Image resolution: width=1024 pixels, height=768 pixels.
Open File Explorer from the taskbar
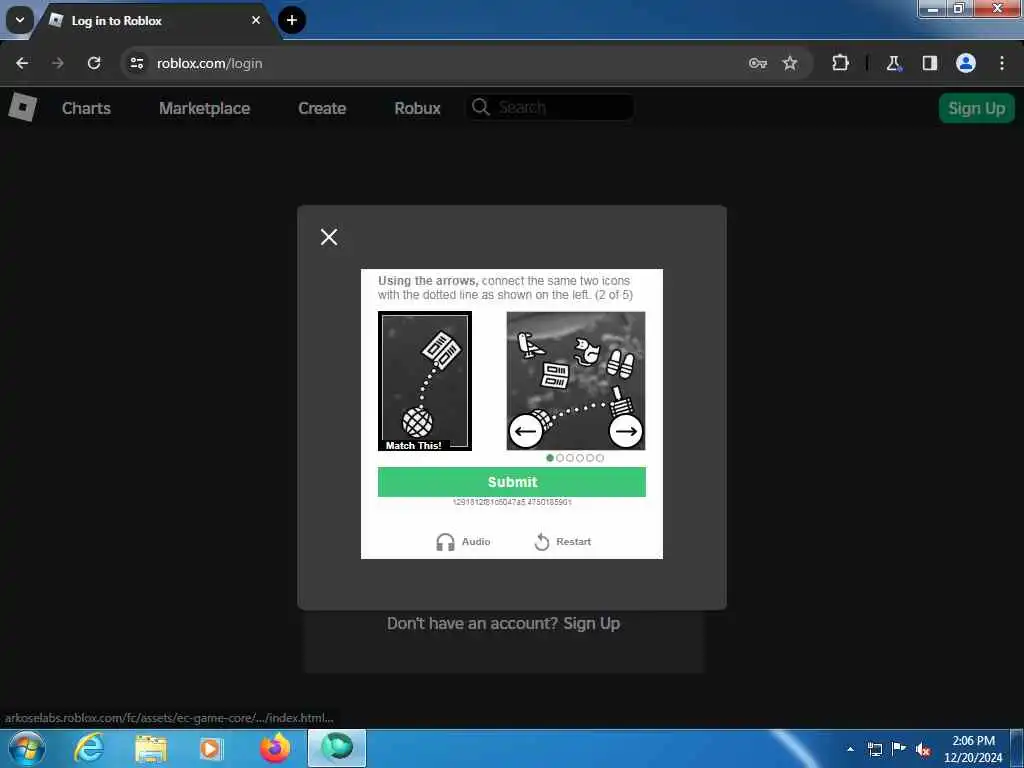tap(151, 749)
